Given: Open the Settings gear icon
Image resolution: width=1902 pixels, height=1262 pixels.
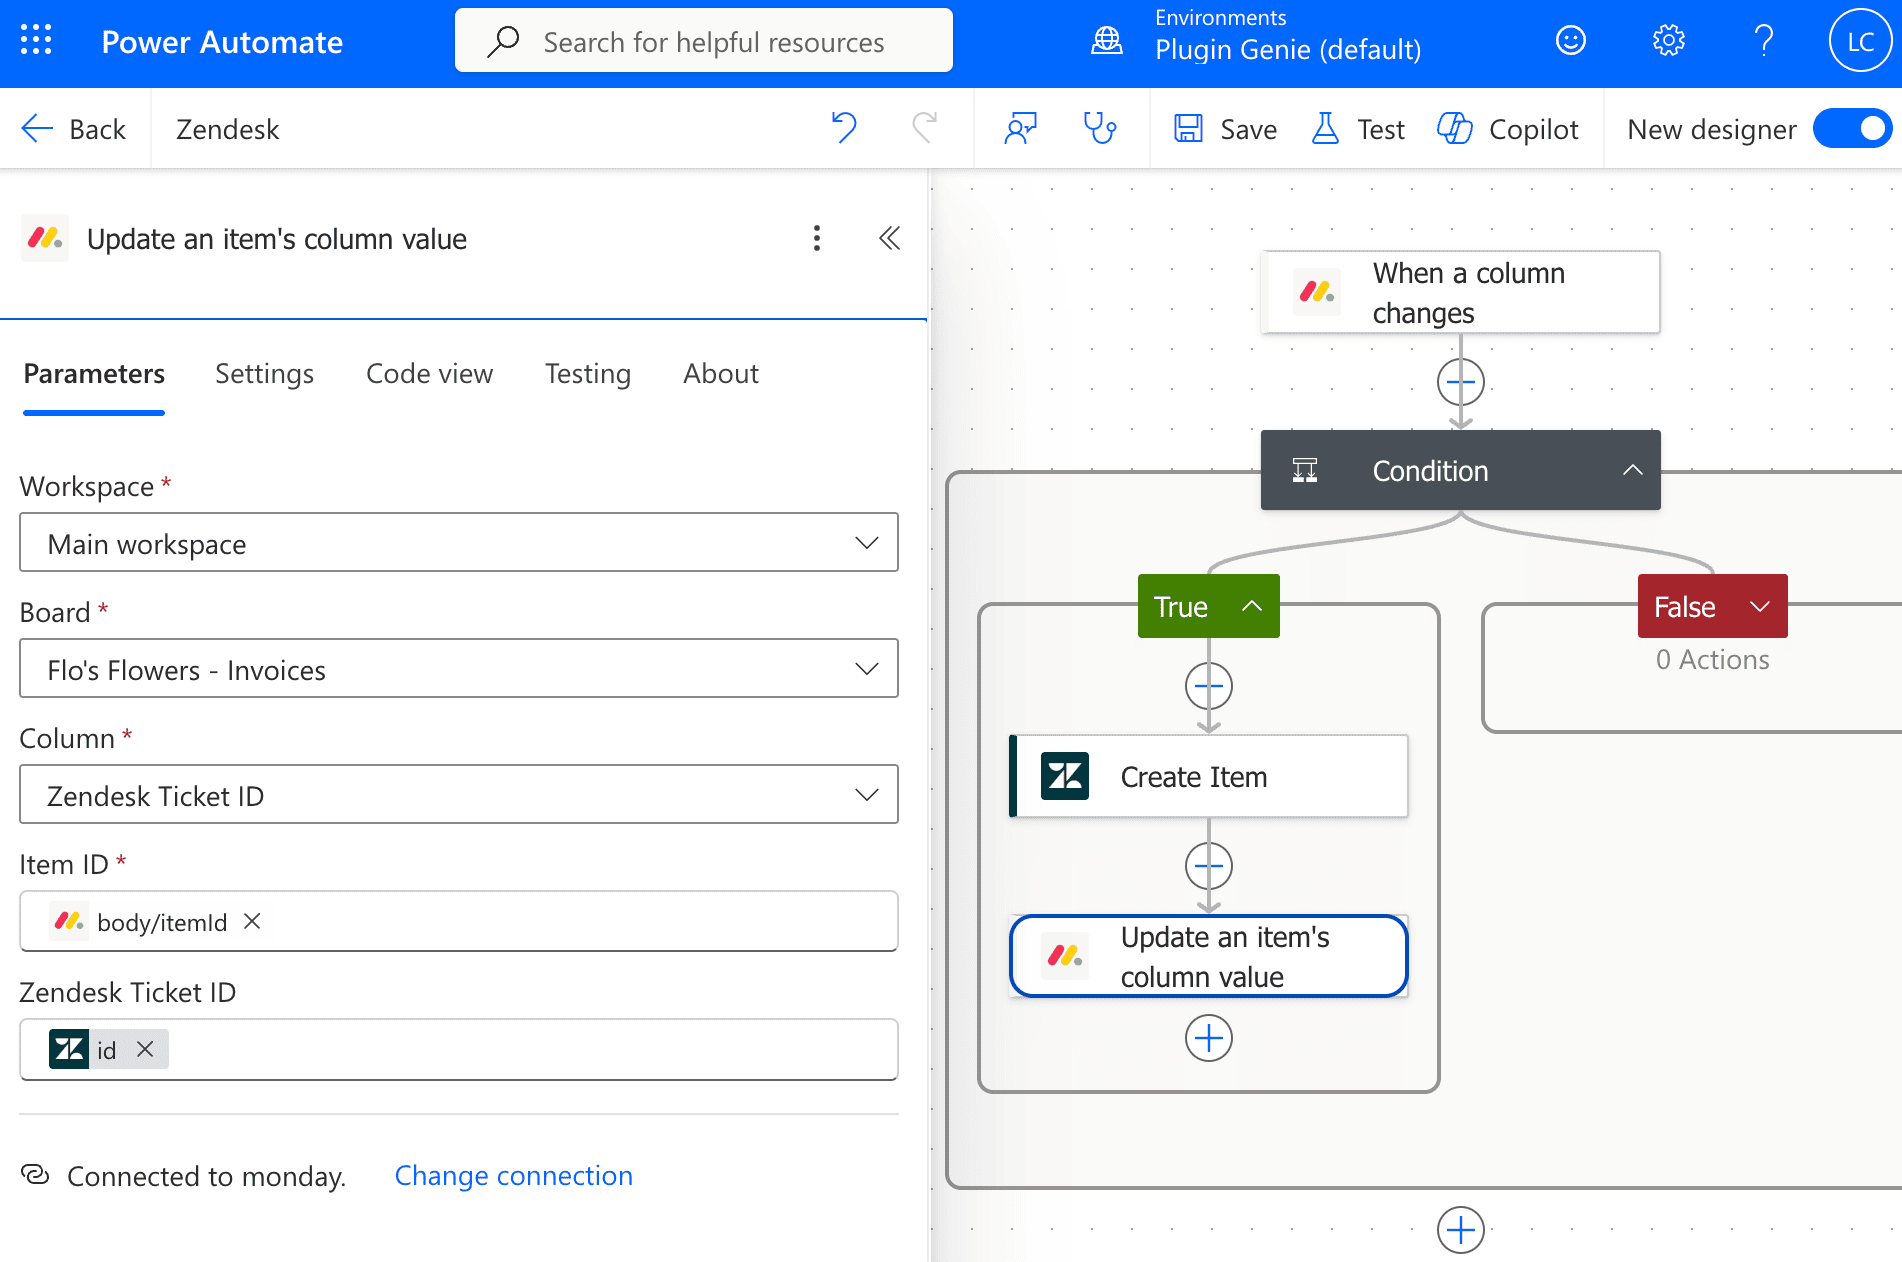Looking at the screenshot, I should (x=1668, y=41).
